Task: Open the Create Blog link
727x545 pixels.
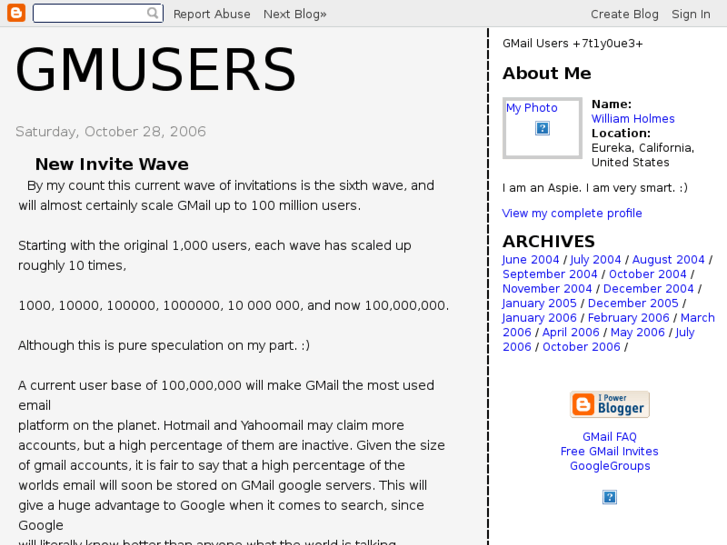Action: tap(625, 14)
